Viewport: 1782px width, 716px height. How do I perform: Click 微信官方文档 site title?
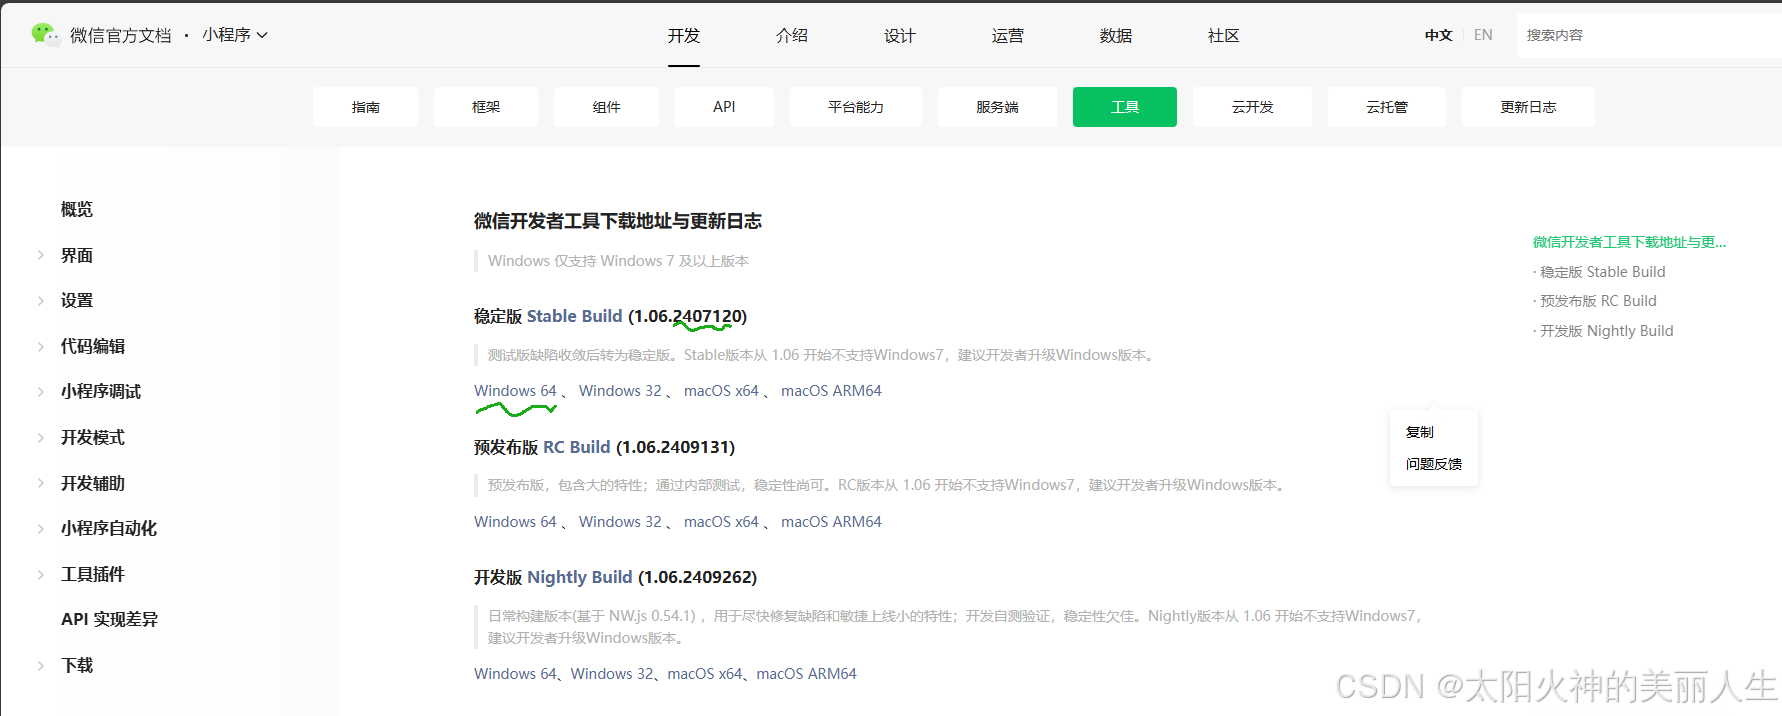pos(121,35)
